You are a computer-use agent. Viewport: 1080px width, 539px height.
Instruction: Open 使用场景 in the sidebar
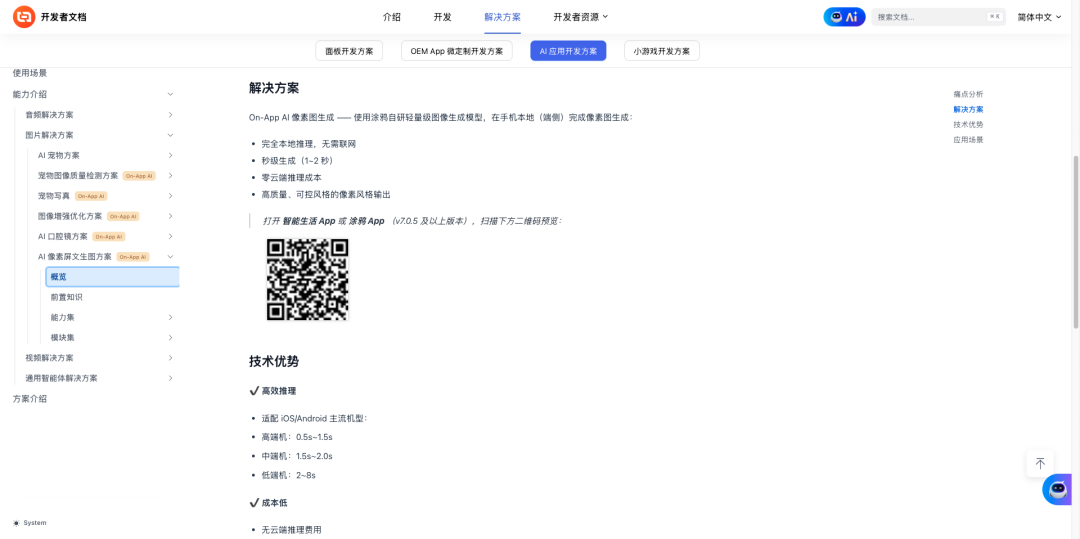tap(30, 73)
